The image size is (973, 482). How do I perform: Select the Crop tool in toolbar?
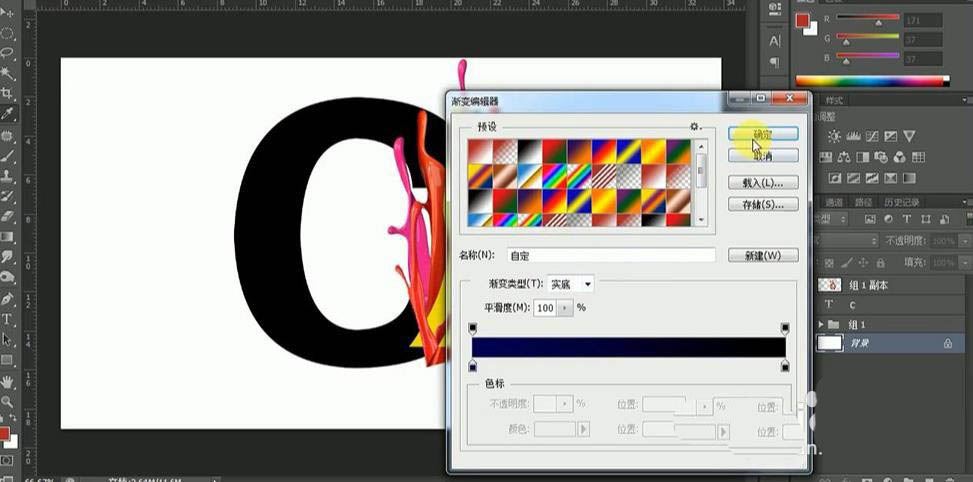[7, 93]
